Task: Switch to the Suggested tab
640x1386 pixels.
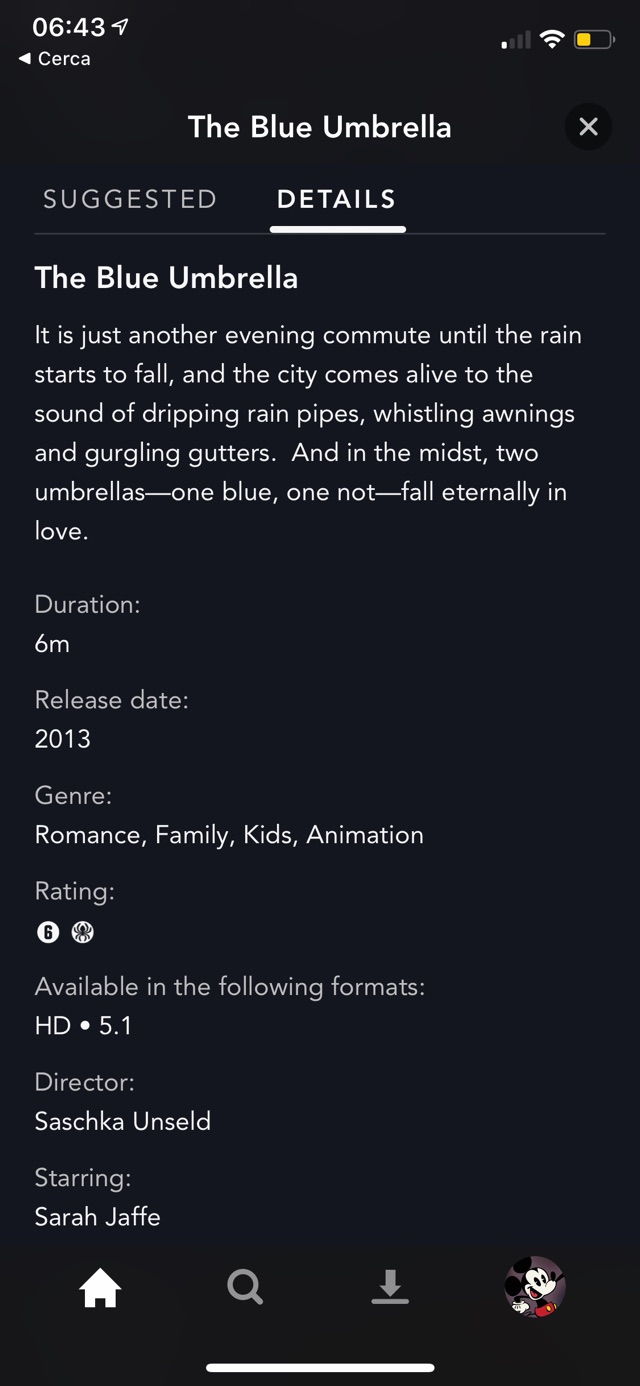Action: coord(130,199)
